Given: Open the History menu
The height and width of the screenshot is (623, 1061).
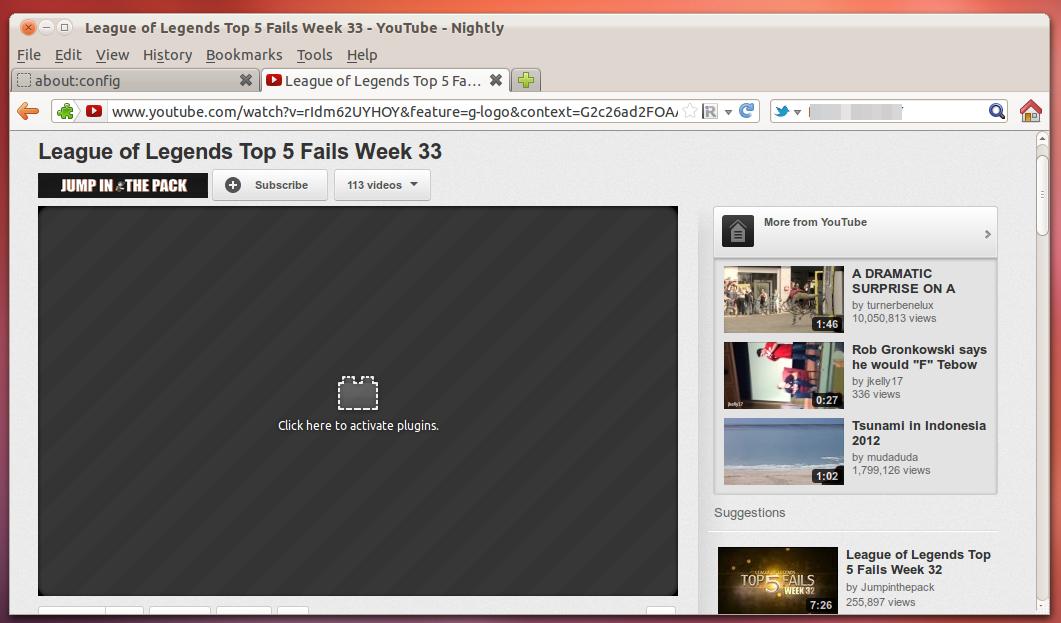Looking at the screenshot, I should (167, 55).
